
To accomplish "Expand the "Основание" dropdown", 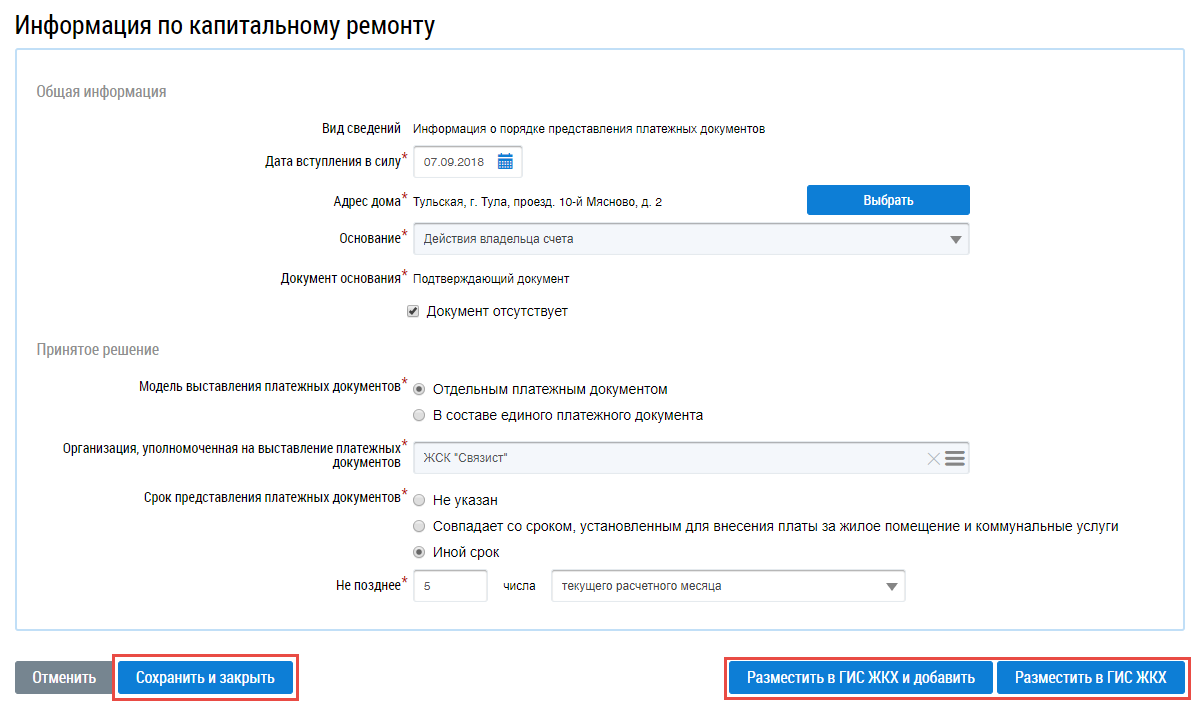I will [690, 239].
